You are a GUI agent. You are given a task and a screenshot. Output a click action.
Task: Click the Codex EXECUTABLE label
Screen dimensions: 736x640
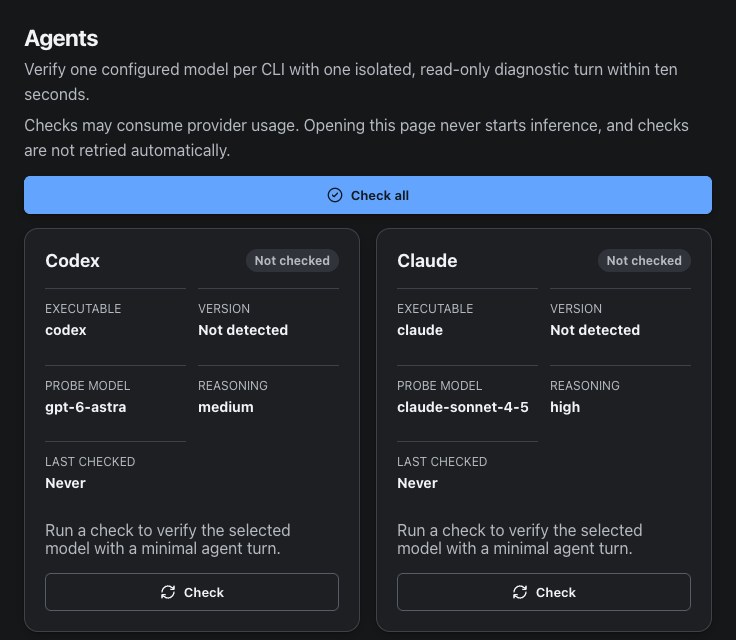point(83,308)
